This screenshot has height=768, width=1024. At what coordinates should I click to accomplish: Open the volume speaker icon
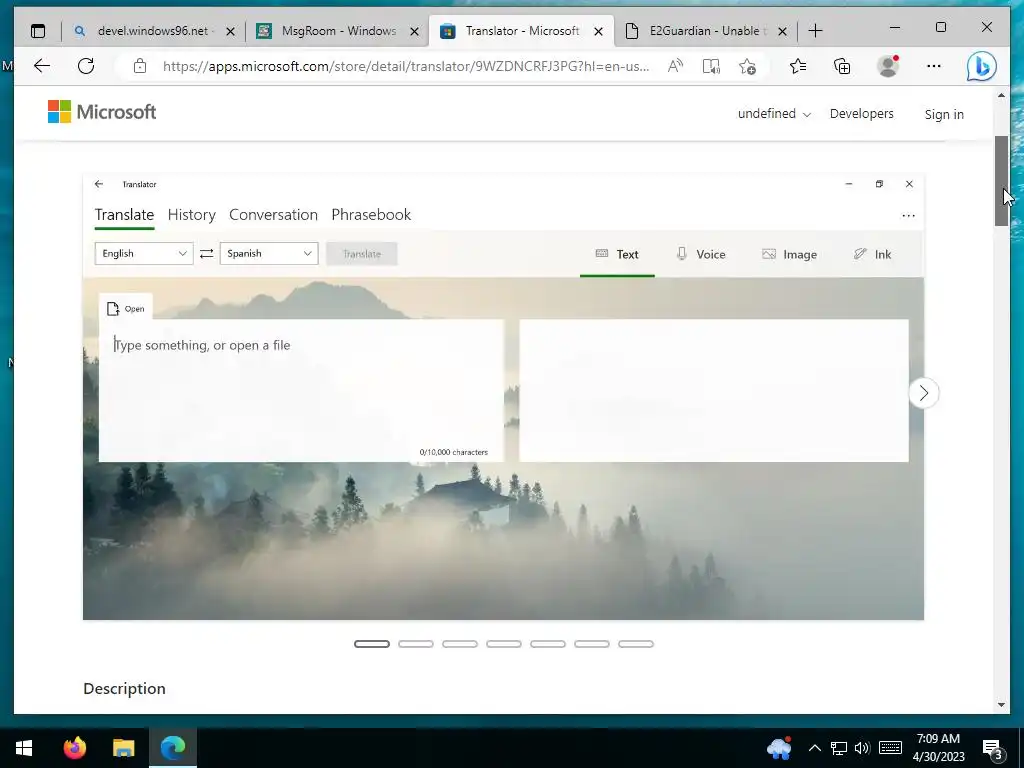coord(862,748)
